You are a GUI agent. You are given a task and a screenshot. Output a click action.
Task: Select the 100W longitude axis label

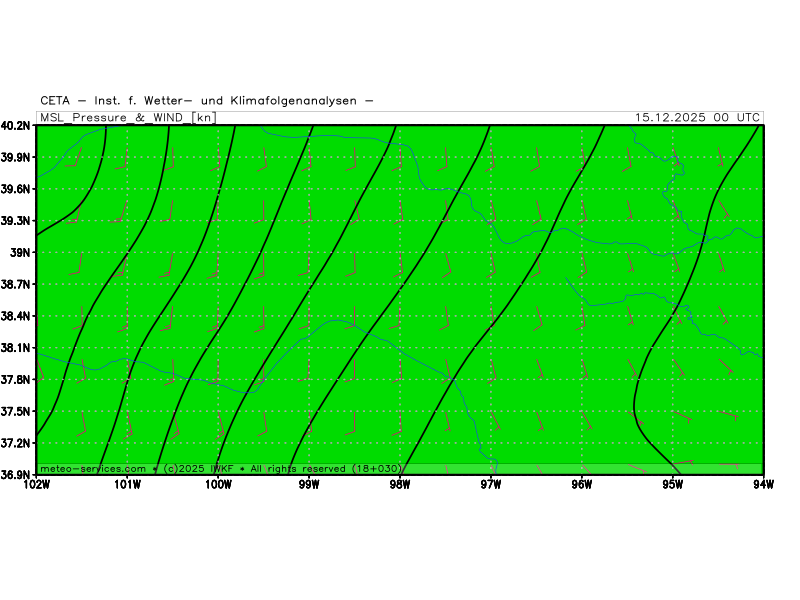(218, 486)
